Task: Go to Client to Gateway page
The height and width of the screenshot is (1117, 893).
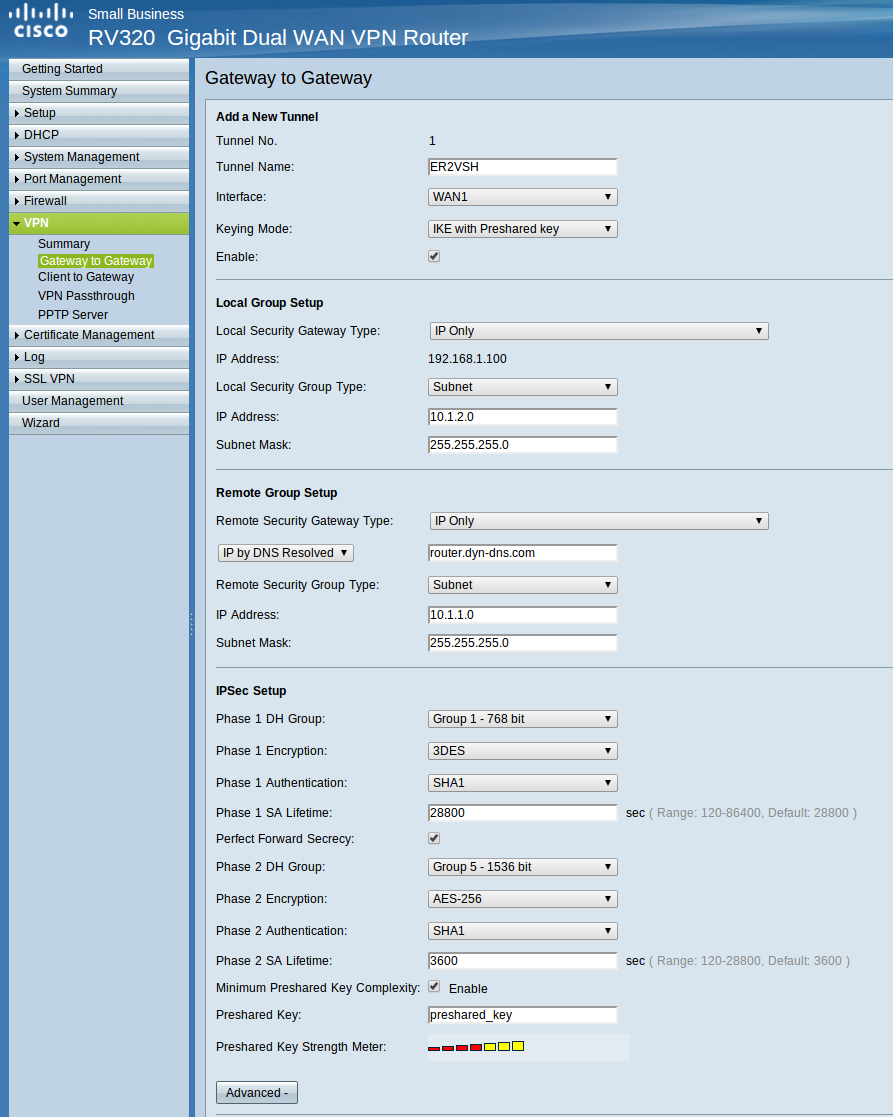Action: click(86, 277)
